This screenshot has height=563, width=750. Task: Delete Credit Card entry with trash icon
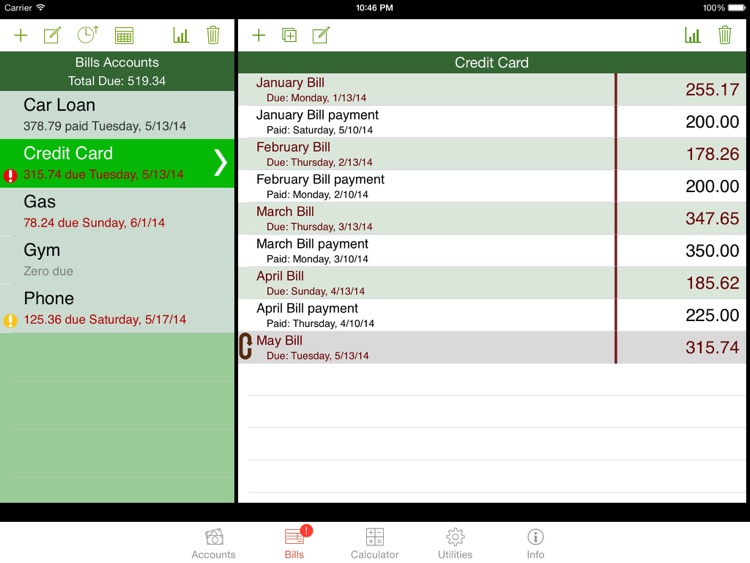click(725, 35)
